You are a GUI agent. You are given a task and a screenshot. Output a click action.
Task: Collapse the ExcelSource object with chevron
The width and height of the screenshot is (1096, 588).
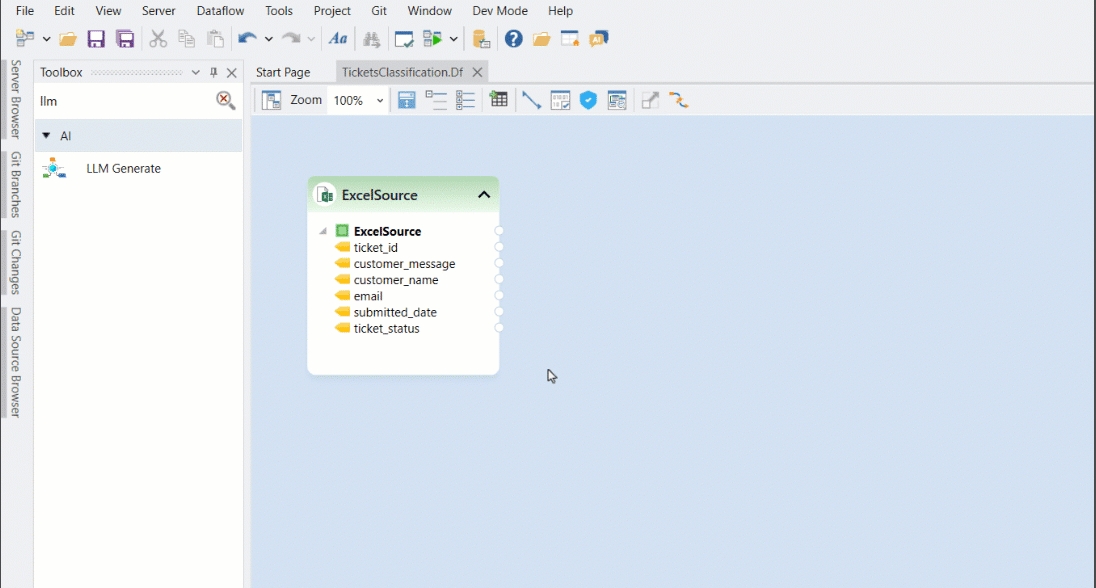tap(484, 195)
